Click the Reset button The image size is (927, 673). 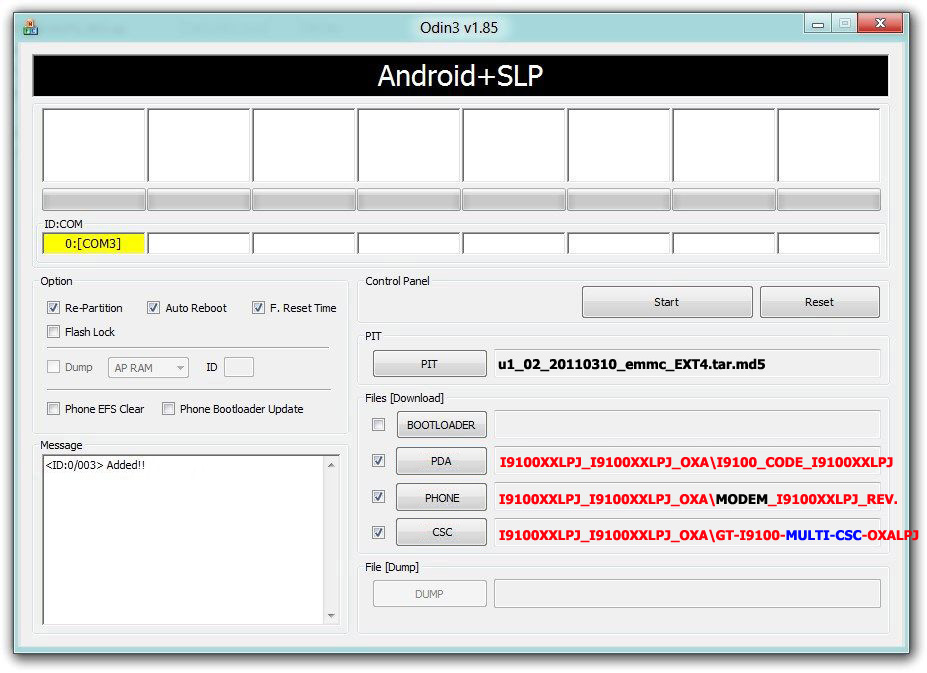pos(819,302)
